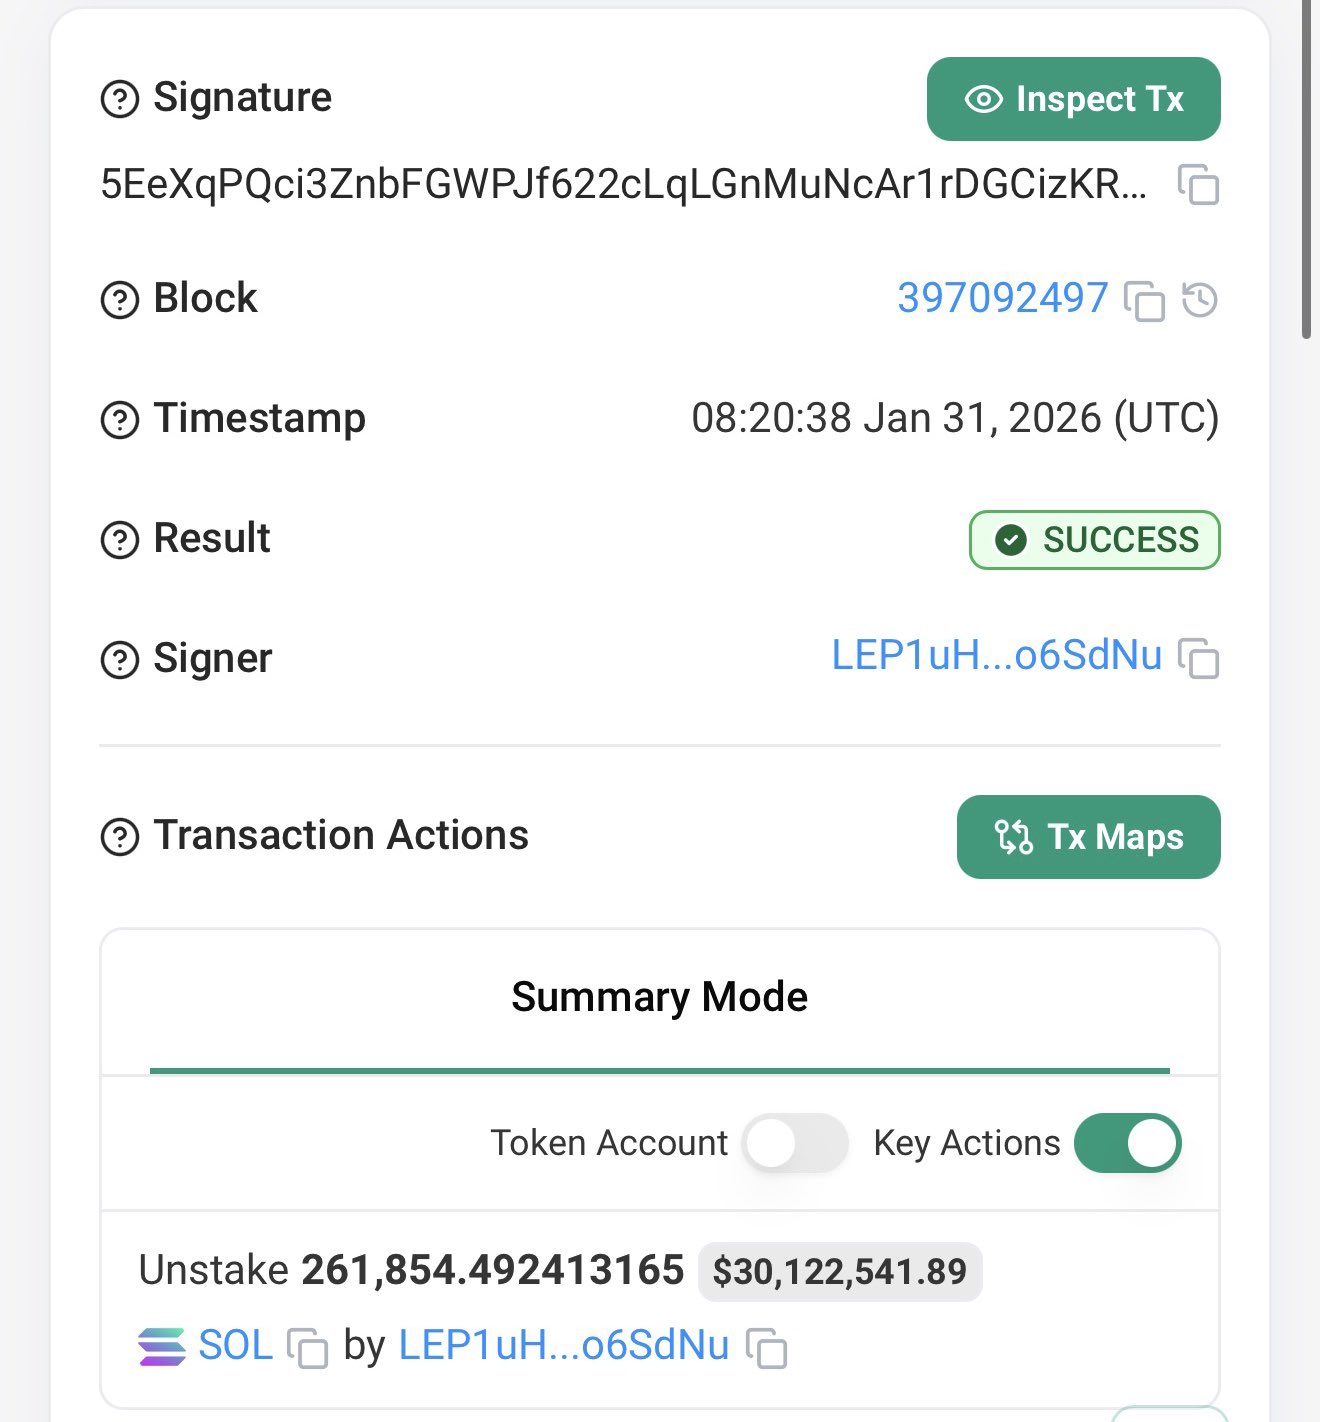Copy the unstaker address in summary

pos(767,1347)
